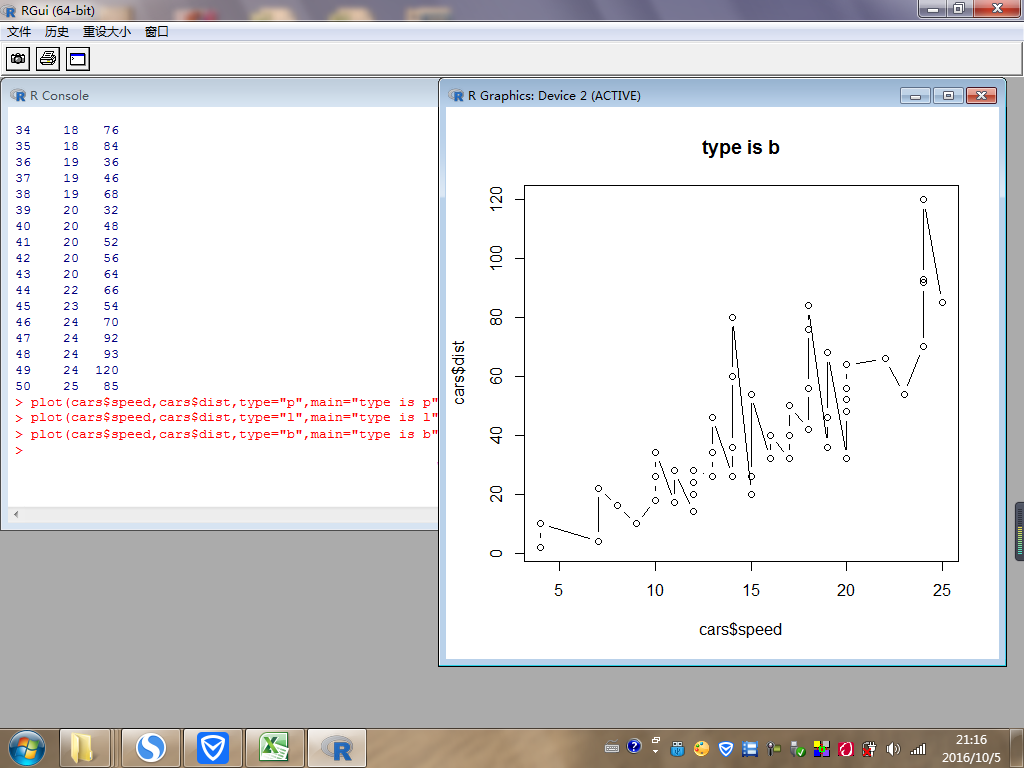The image size is (1024, 768).
Task: Click the cars$speed x-axis label
Action: pyautogui.click(x=741, y=630)
